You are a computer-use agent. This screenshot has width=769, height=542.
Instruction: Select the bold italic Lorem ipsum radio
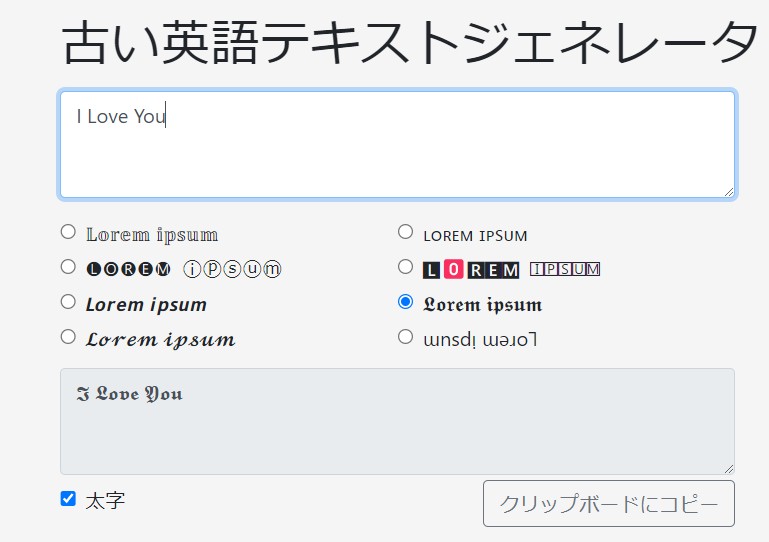[68, 301]
